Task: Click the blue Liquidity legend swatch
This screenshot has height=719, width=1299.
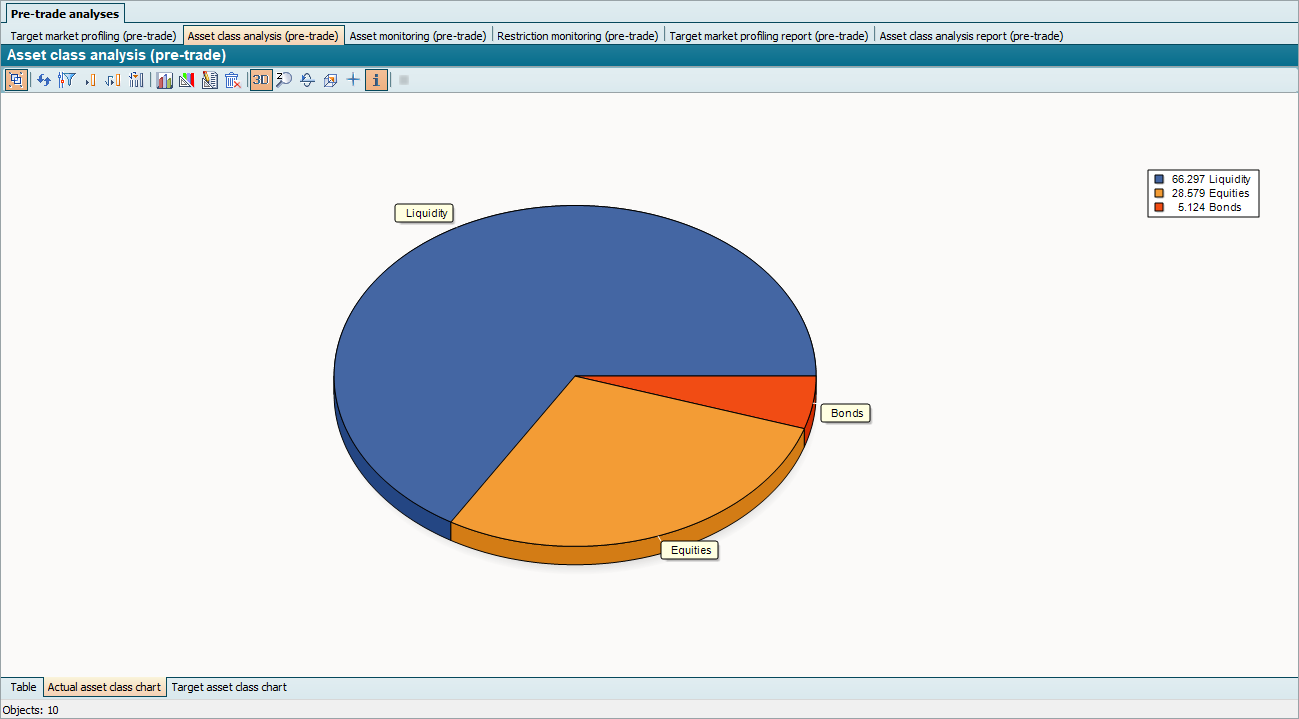Action: [1159, 180]
